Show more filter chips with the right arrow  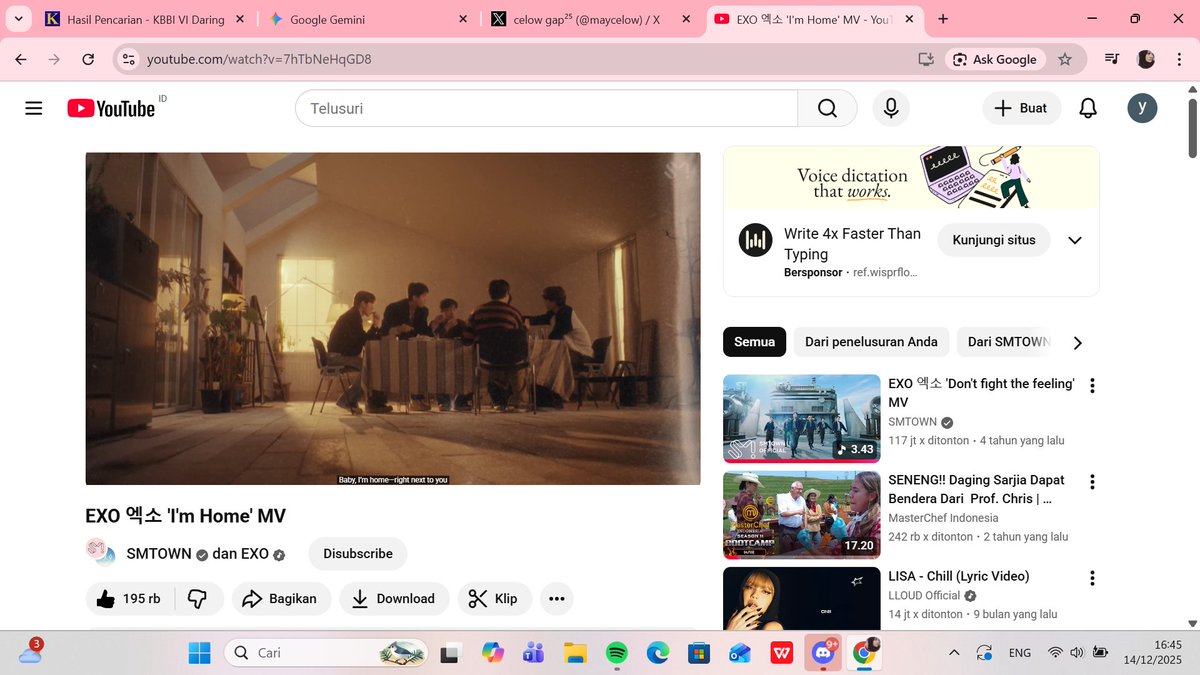[x=1077, y=342]
